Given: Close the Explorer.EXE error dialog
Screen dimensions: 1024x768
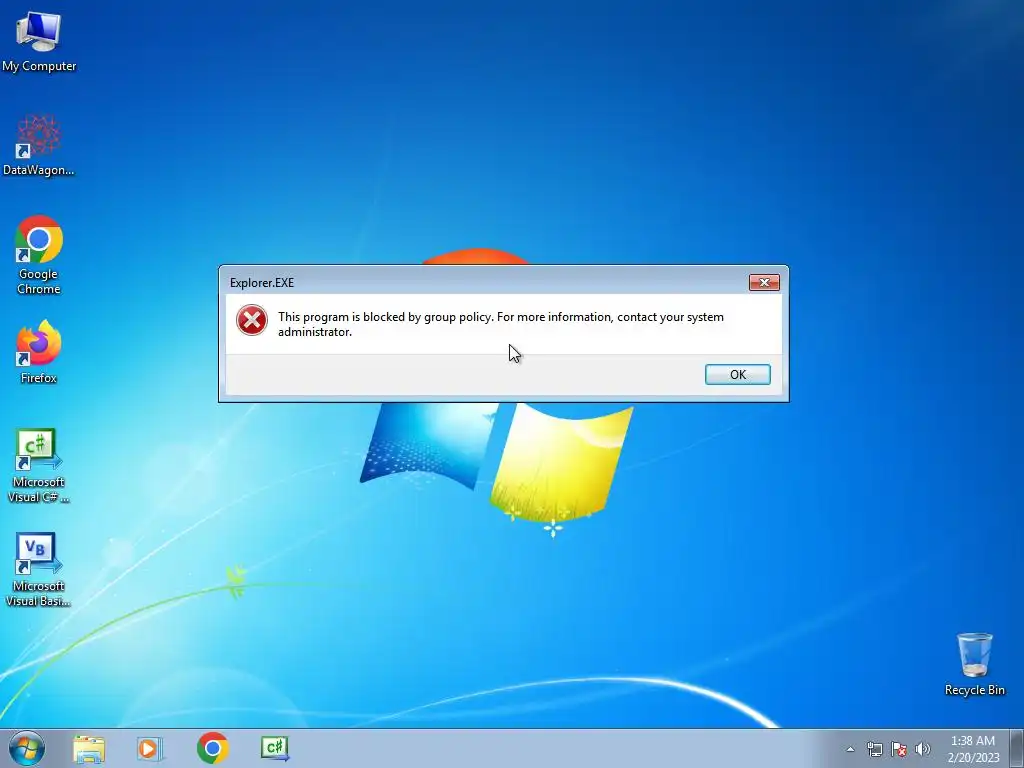Looking at the screenshot, I should (x=764, y=282).
